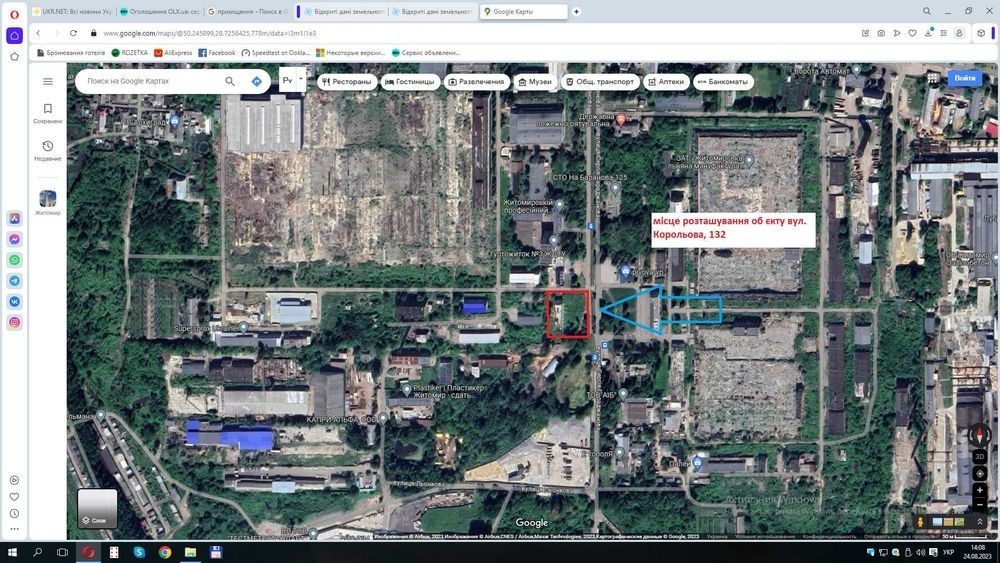The height and width of the screenshot is (563, 1000).
Task: Open Saved places in Maps sidebar
Action: [48, 112]
